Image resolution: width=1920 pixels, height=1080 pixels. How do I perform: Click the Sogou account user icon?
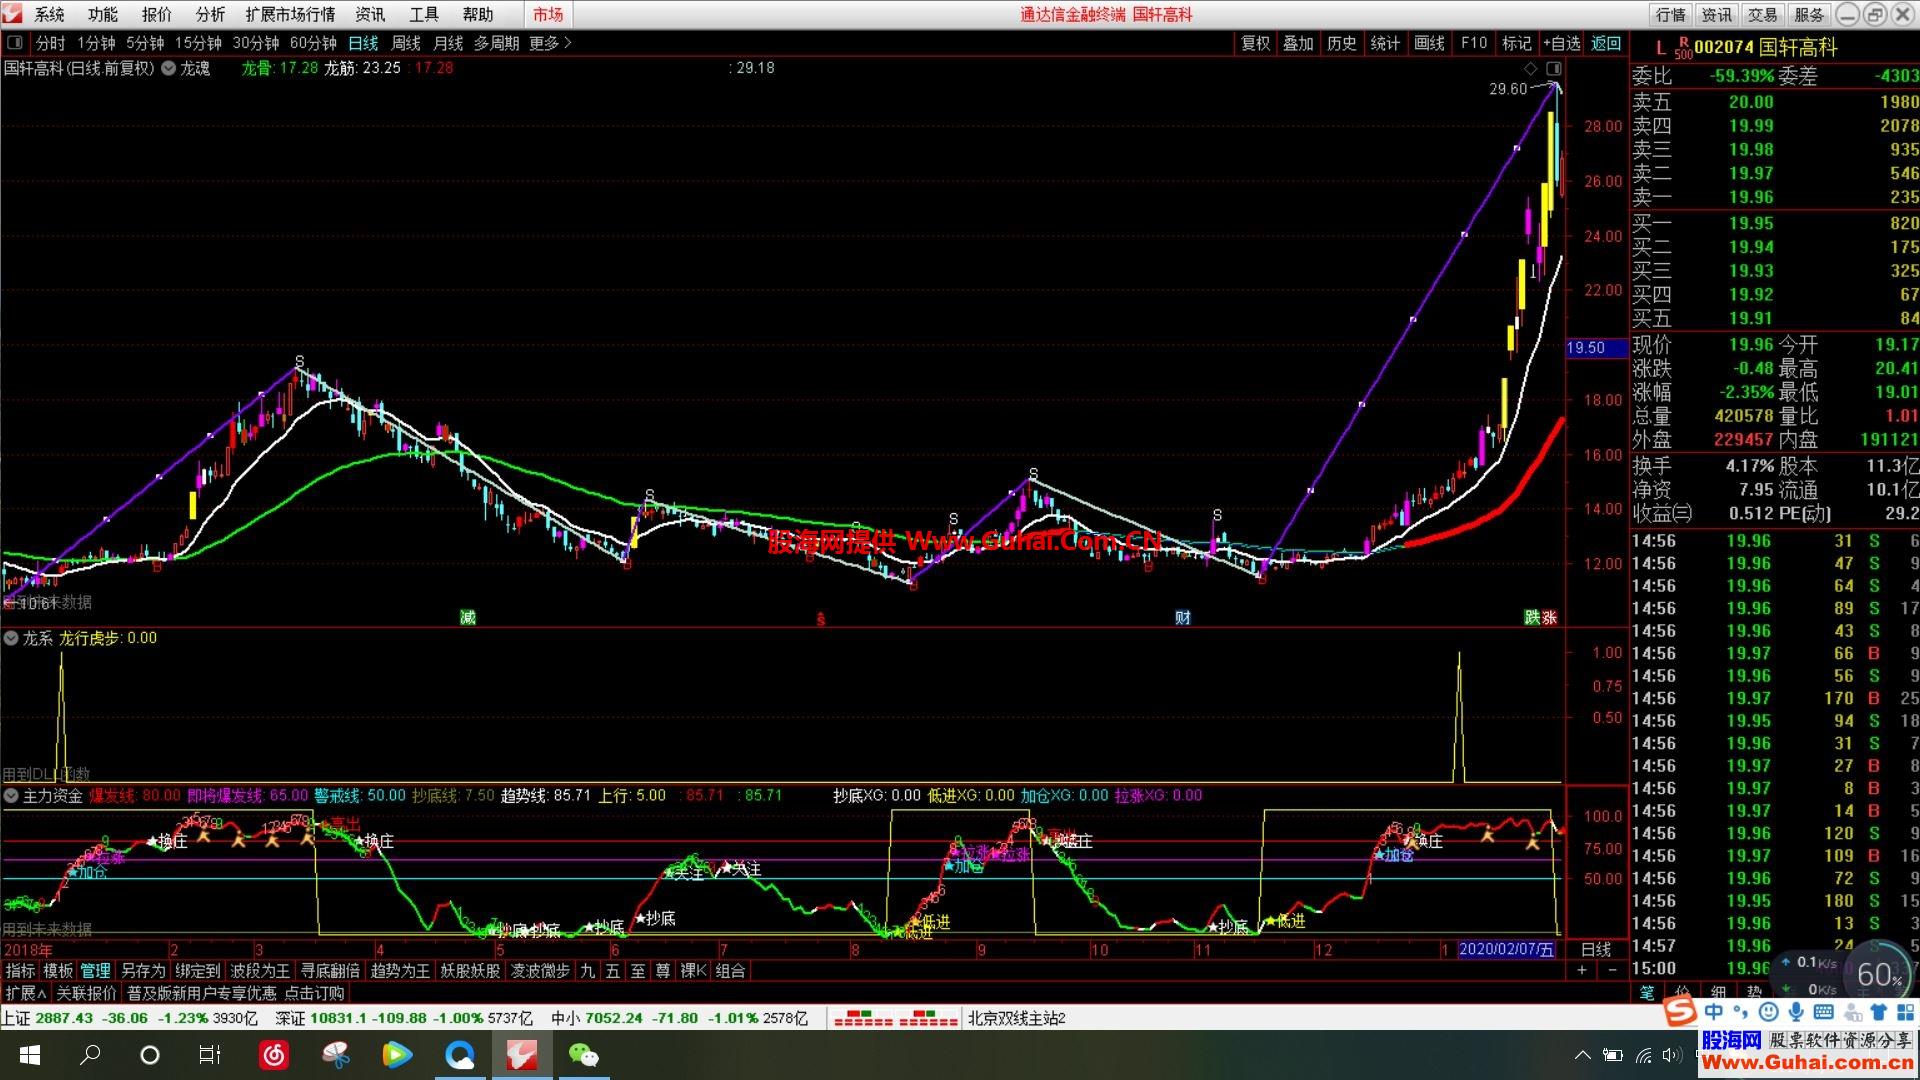[1852, 1012]
